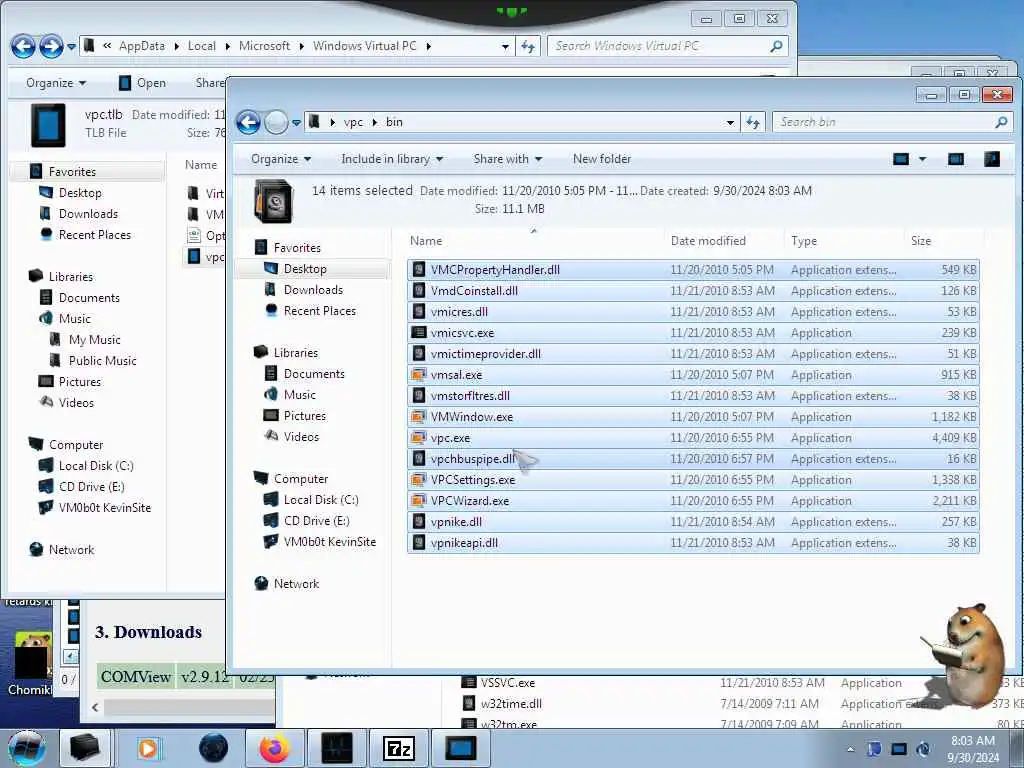Screen dimensions: 1024x768
Task: Open the help icon in bin toolbar
Action: tap(991, 159)
